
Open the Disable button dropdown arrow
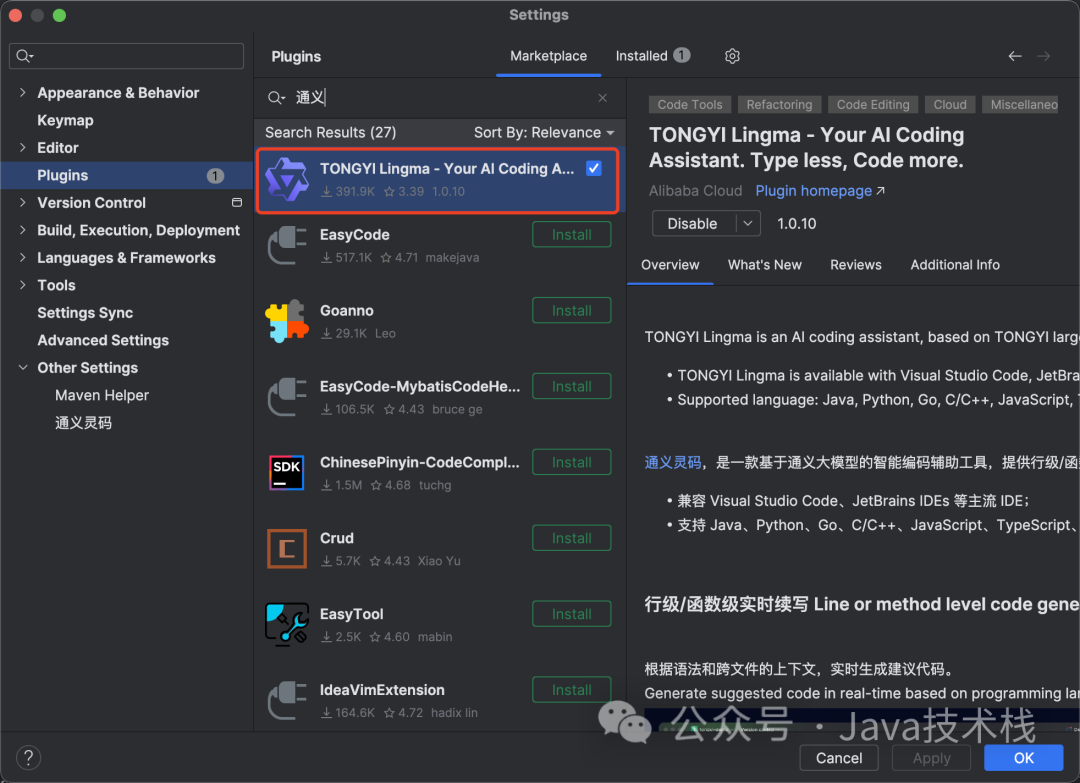(x=748, y=223)
